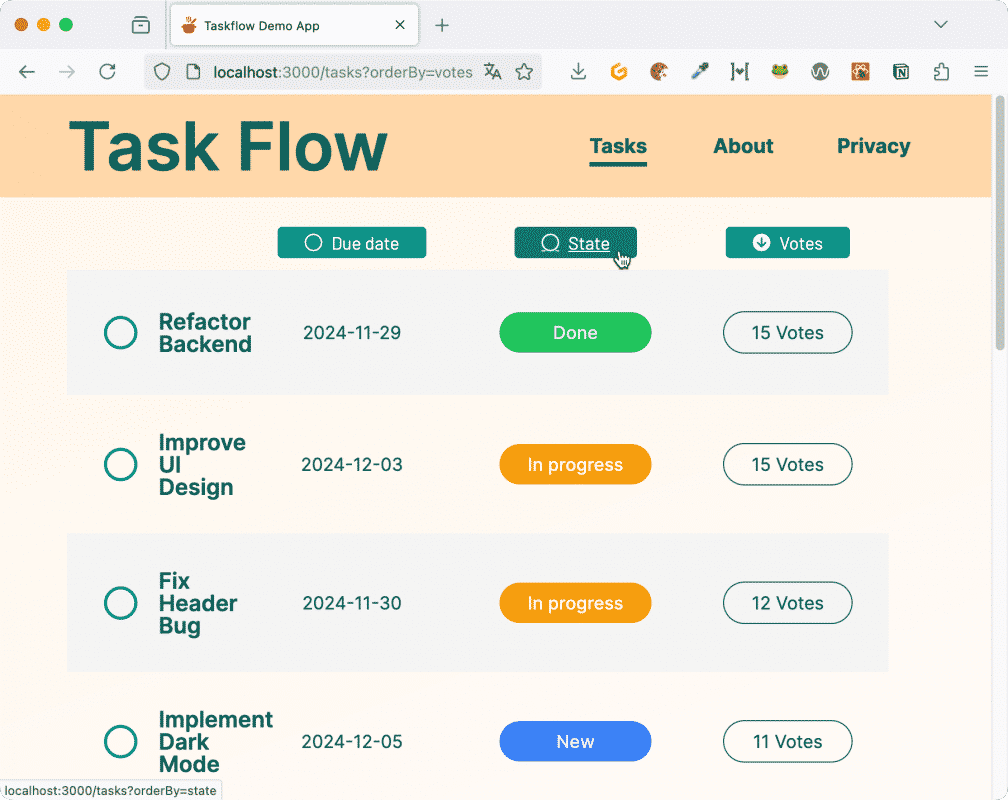1008x800 pixels.
Task: Reload the Taskflow page
Action: (109, 72)
